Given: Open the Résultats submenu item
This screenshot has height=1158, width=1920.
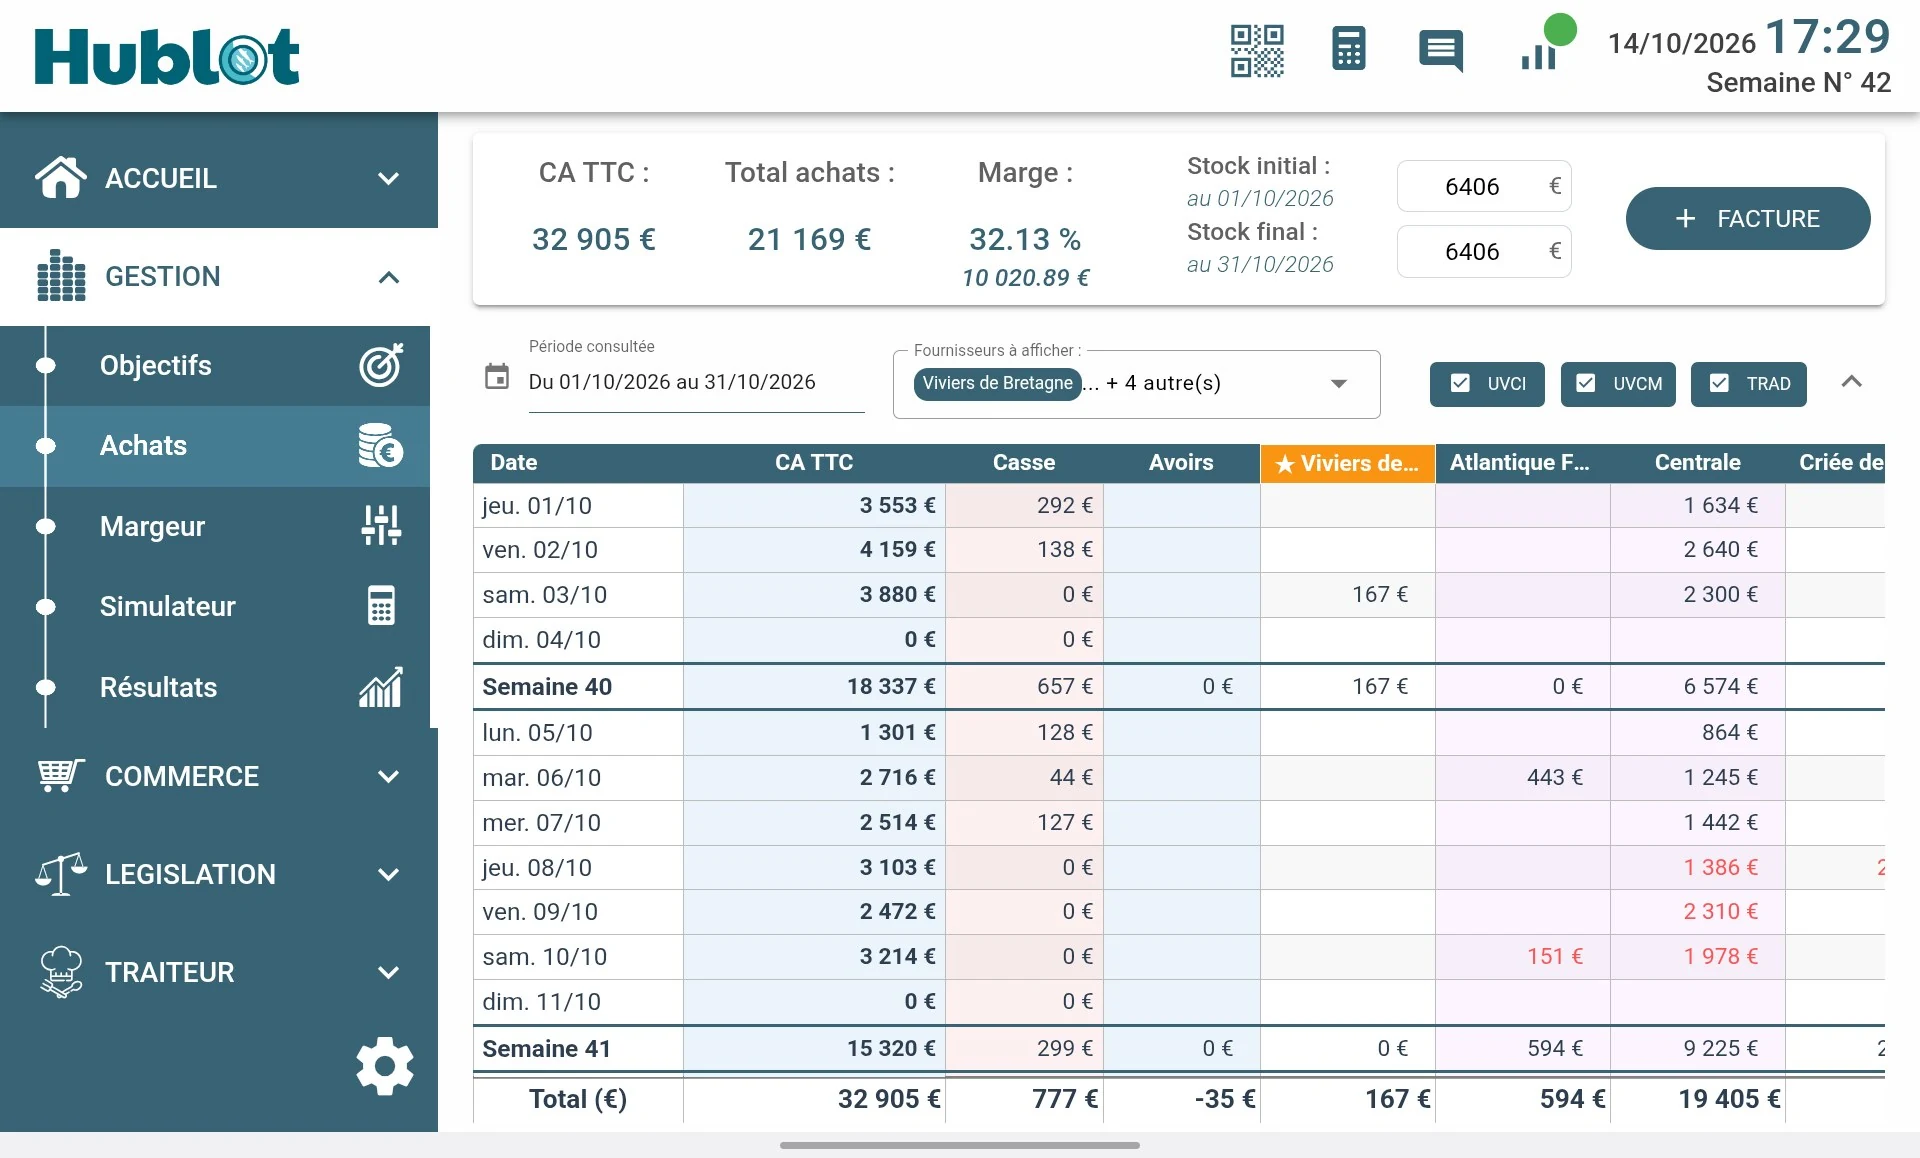Looking at the screenshot, I should [x=215, y=687].
